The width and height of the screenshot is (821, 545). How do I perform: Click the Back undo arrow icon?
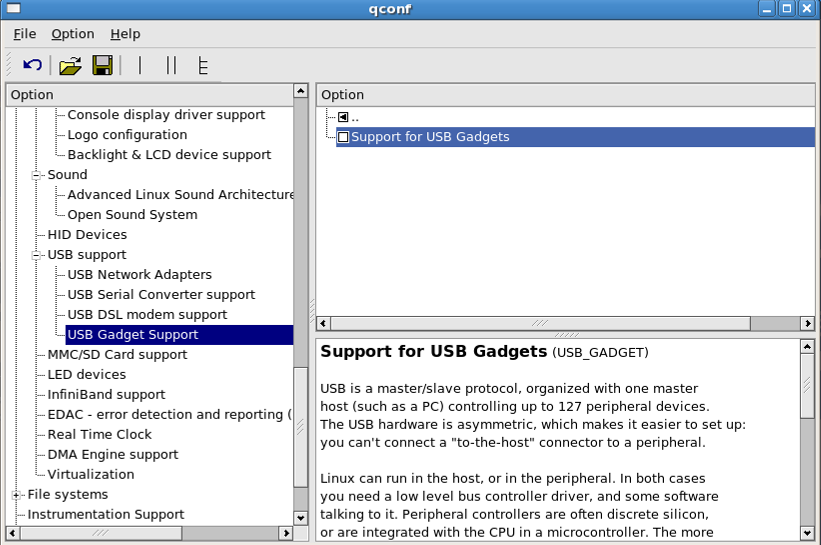click(32, 65)
